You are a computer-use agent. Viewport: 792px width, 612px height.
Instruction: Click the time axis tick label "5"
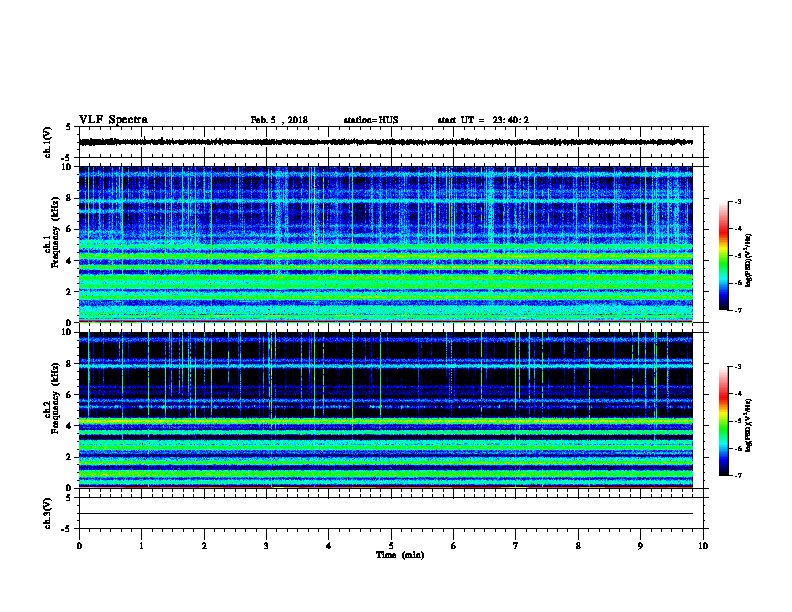point(391,546)
